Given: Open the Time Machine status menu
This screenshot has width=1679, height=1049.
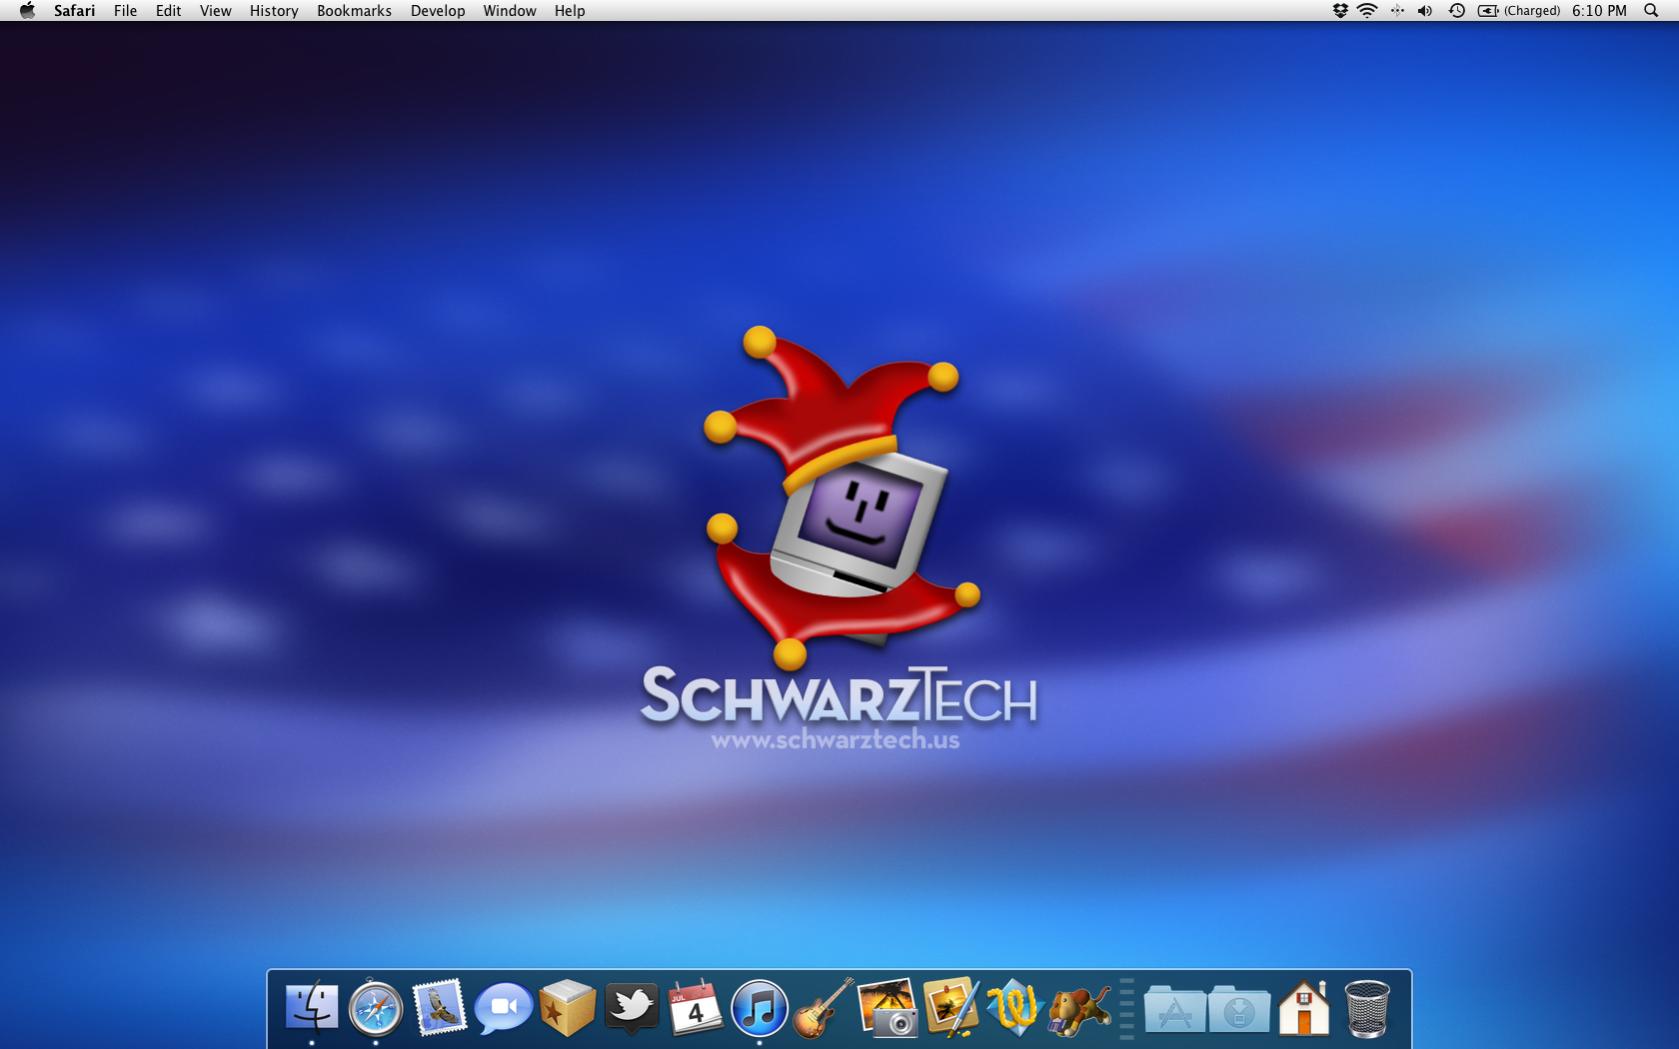Looking at the screenshot, I should pyautogui.click(x=1457, y=11).
